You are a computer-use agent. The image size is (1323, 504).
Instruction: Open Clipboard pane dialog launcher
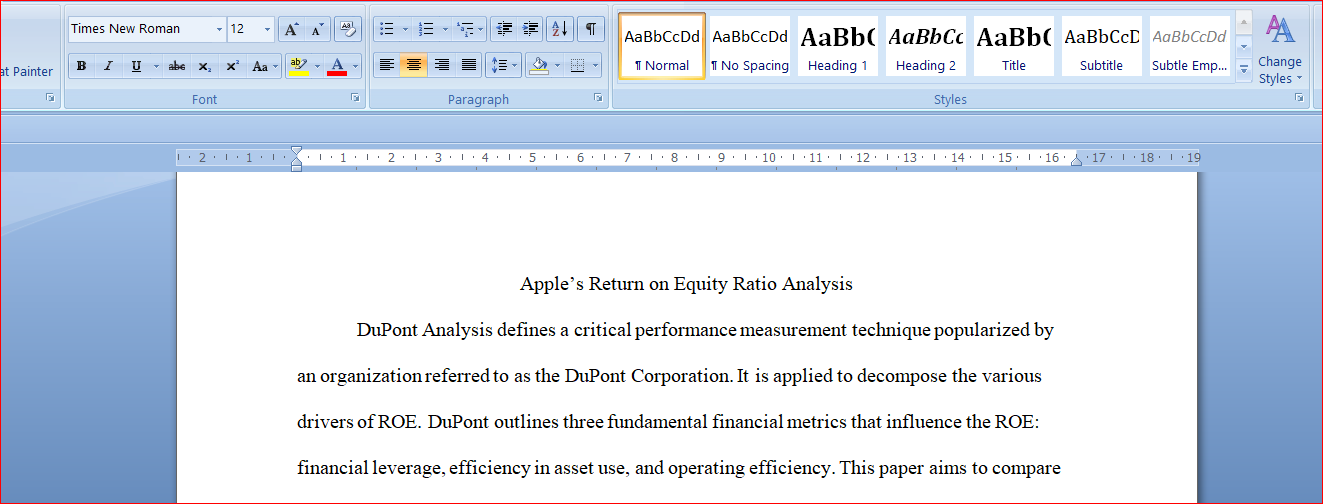coord(50,98)
